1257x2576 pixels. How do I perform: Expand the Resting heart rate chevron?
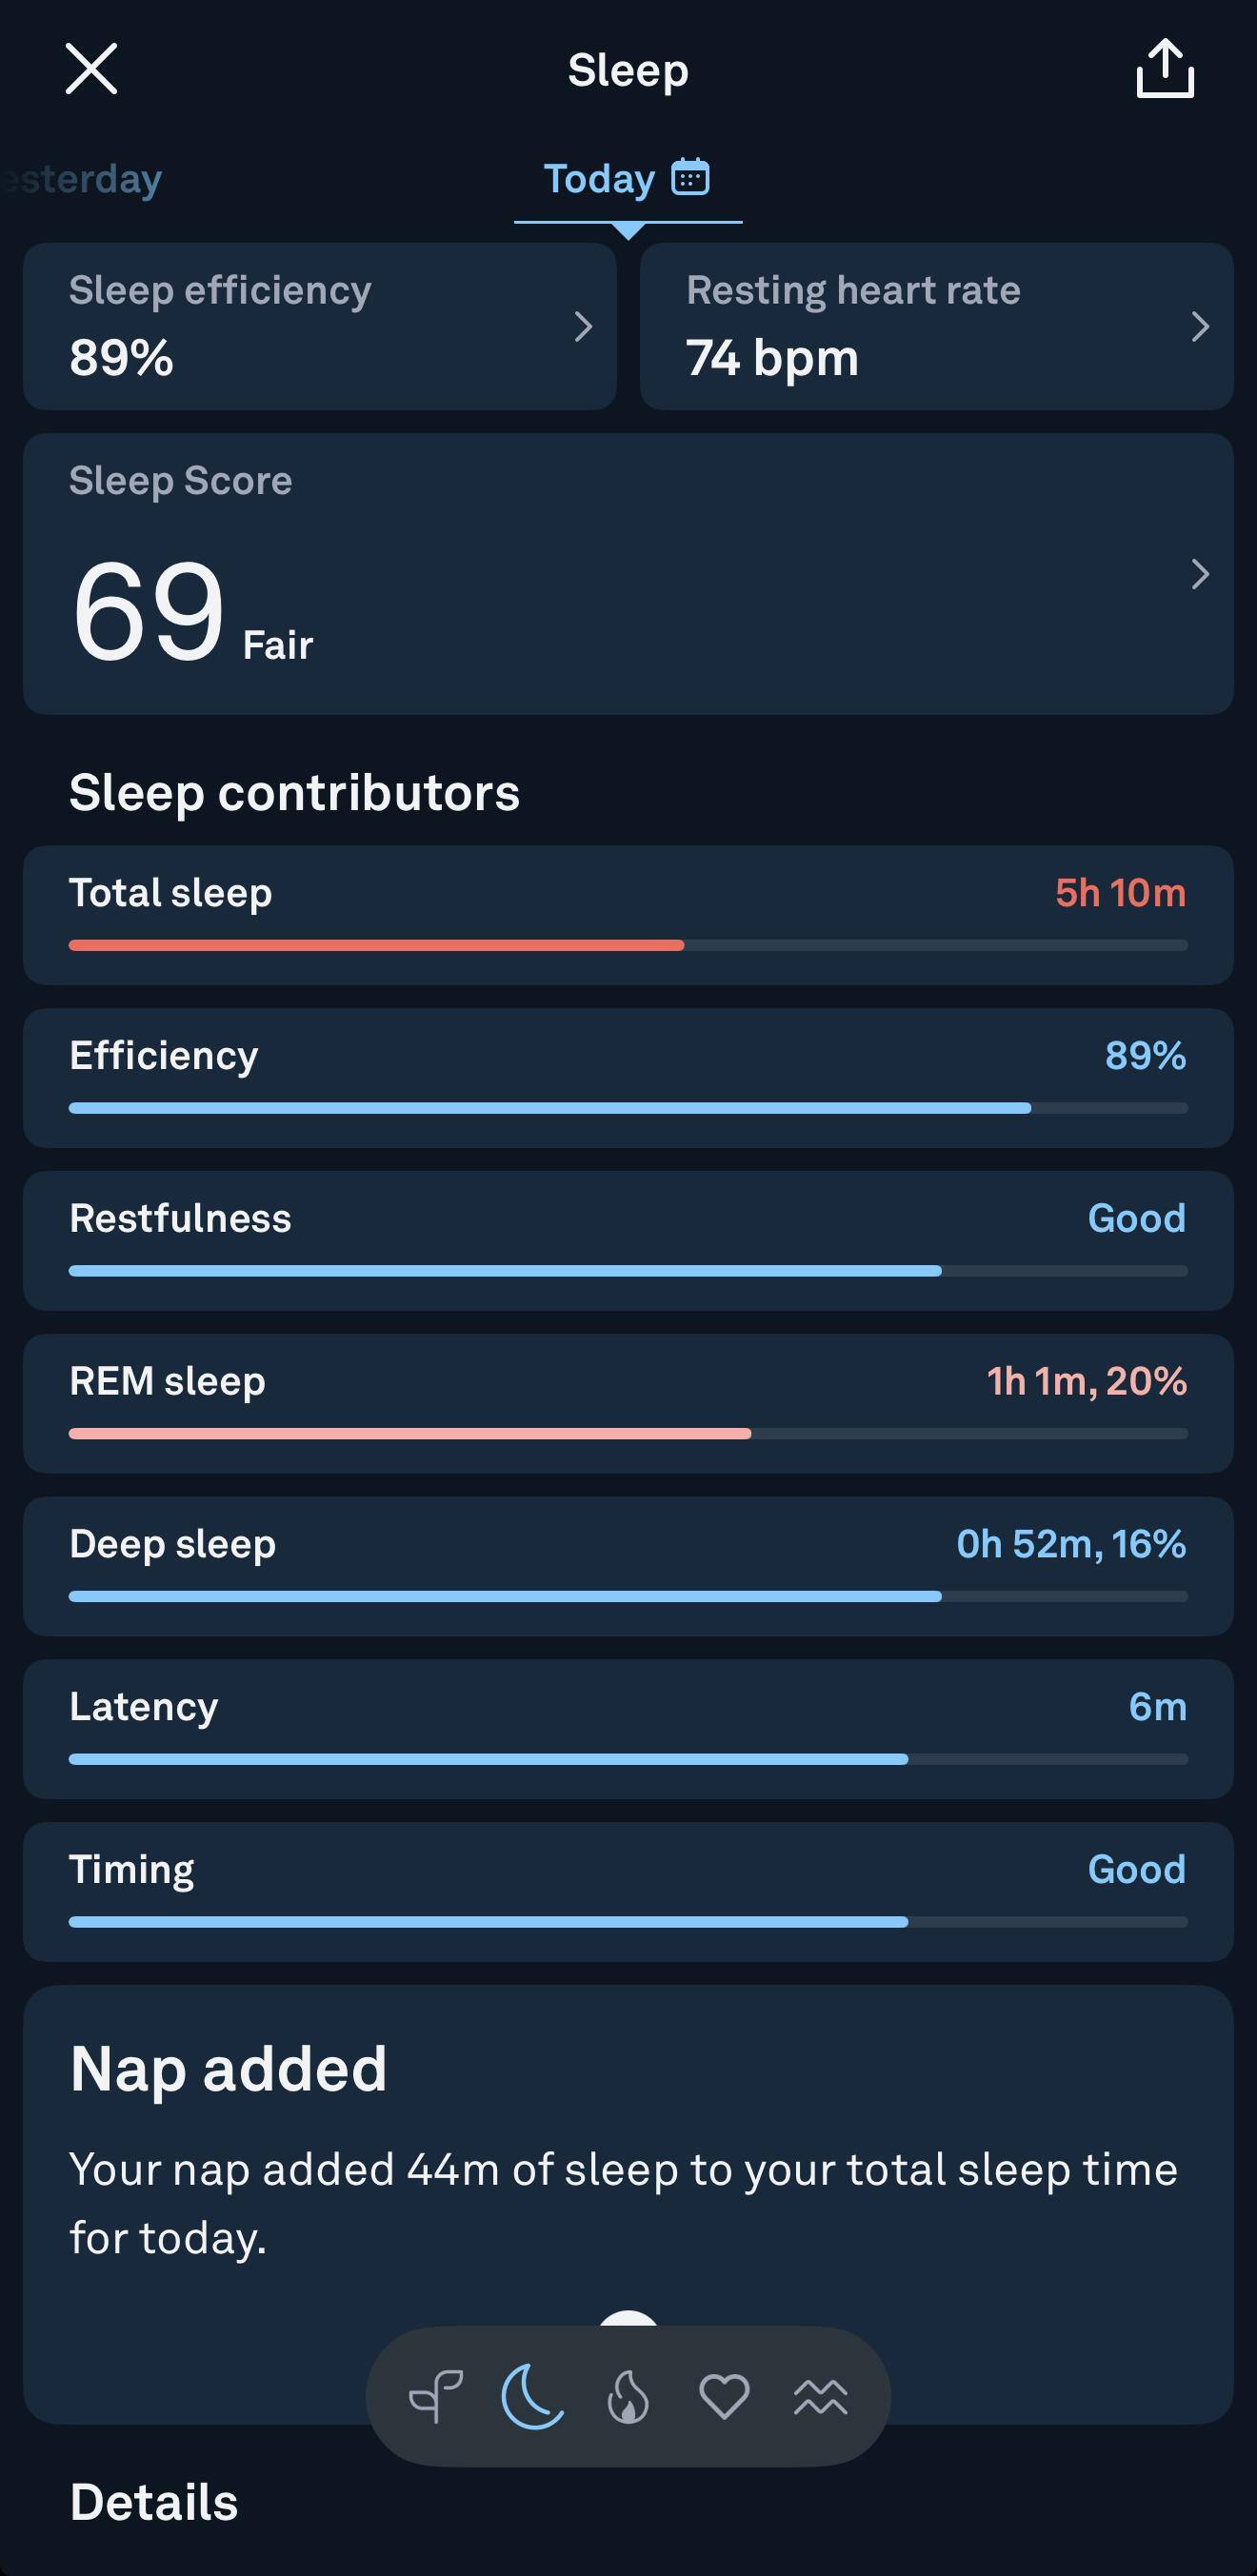[x=1200, y=326]
